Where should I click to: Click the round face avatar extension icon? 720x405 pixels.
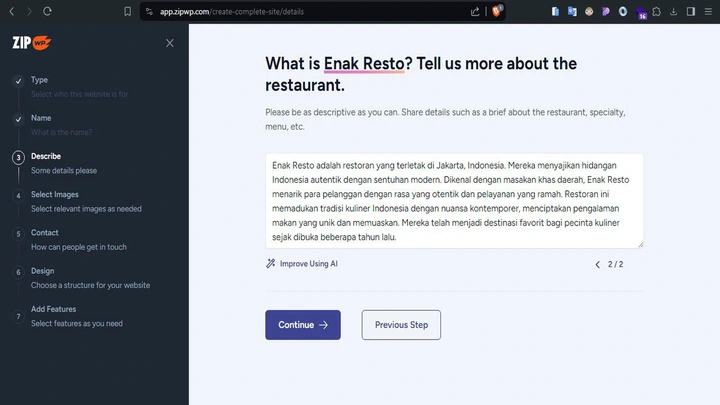[x=589, y=11]
